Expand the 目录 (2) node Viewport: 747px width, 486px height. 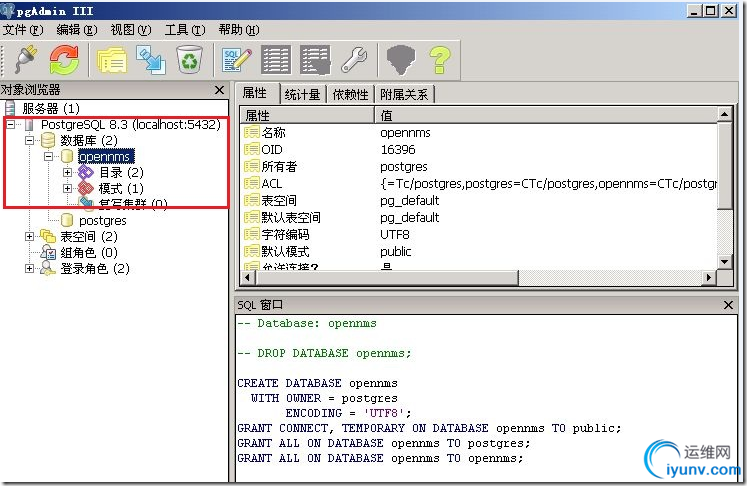click(x=68, y=172)
